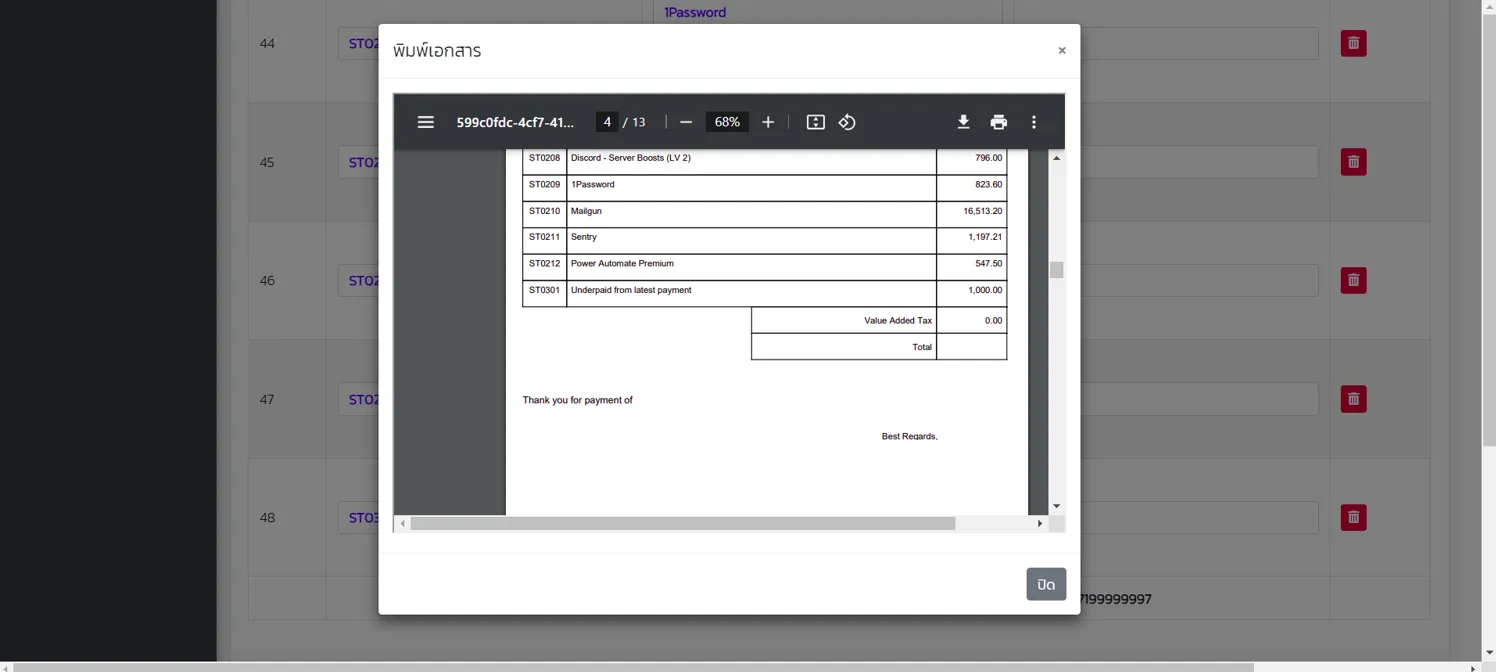Open the PDF sidebar hamburger menu
This screenshot has width=1496, height=672.
[425, 122]
